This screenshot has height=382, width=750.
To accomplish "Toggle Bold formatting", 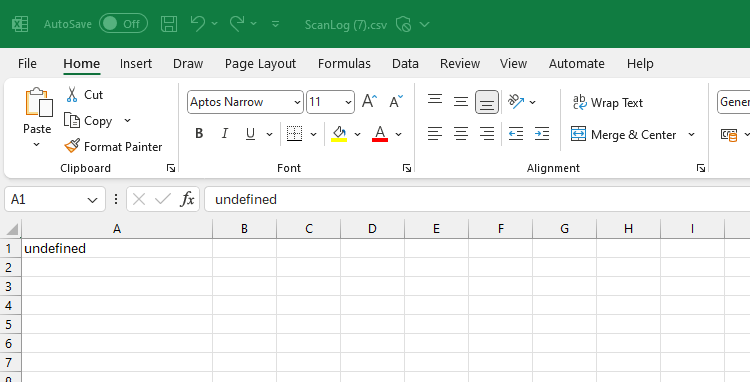I will (x=199, y=134).
